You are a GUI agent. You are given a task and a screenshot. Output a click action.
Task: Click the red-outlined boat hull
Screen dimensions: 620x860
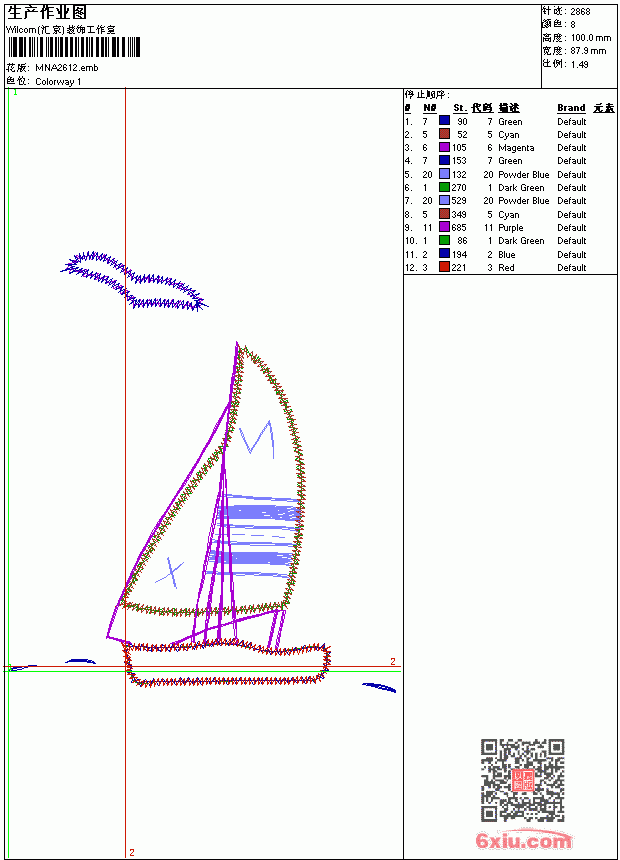pyautogui.click(x=226, y=665)
